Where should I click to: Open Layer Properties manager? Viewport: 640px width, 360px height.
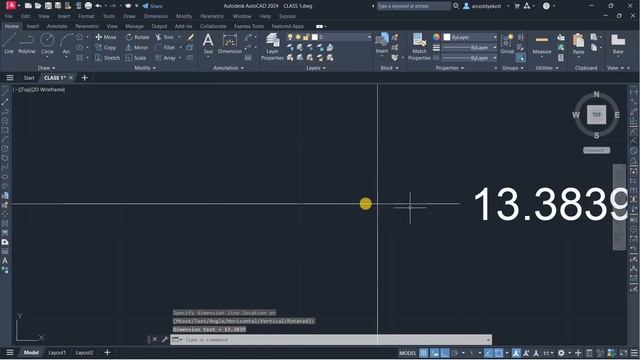272,47
